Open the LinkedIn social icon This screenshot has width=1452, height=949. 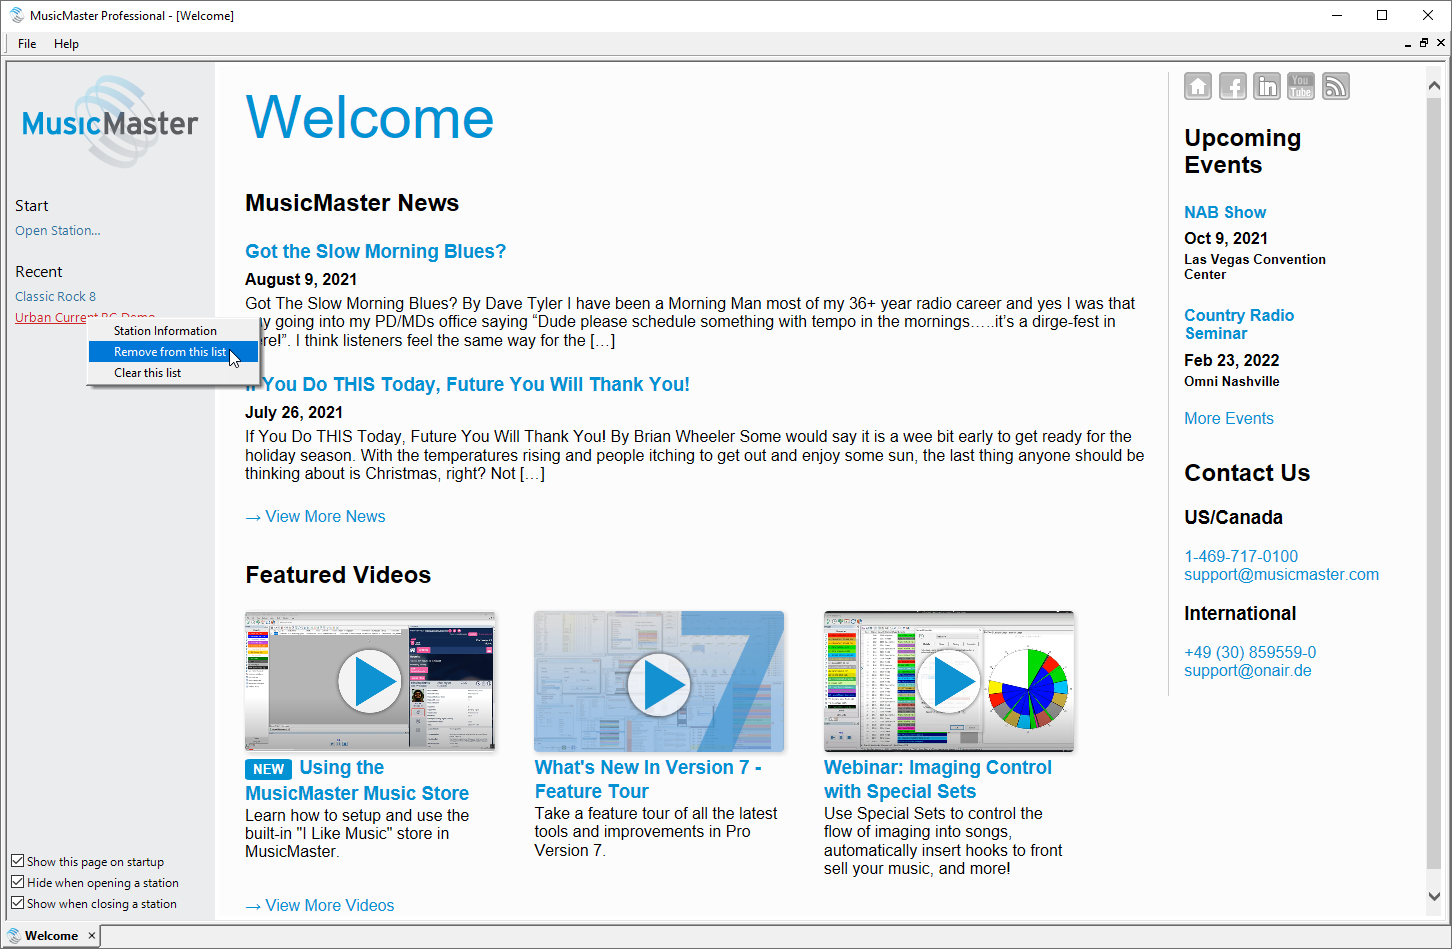(1267, 87)
